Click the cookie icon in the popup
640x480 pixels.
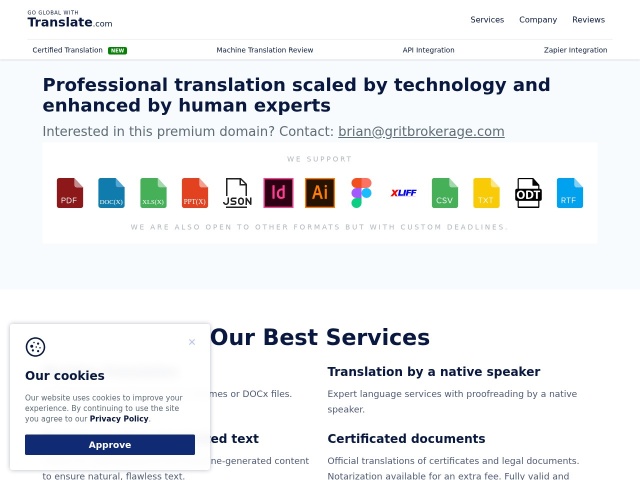pyautogui.click(x=36, y=347)
